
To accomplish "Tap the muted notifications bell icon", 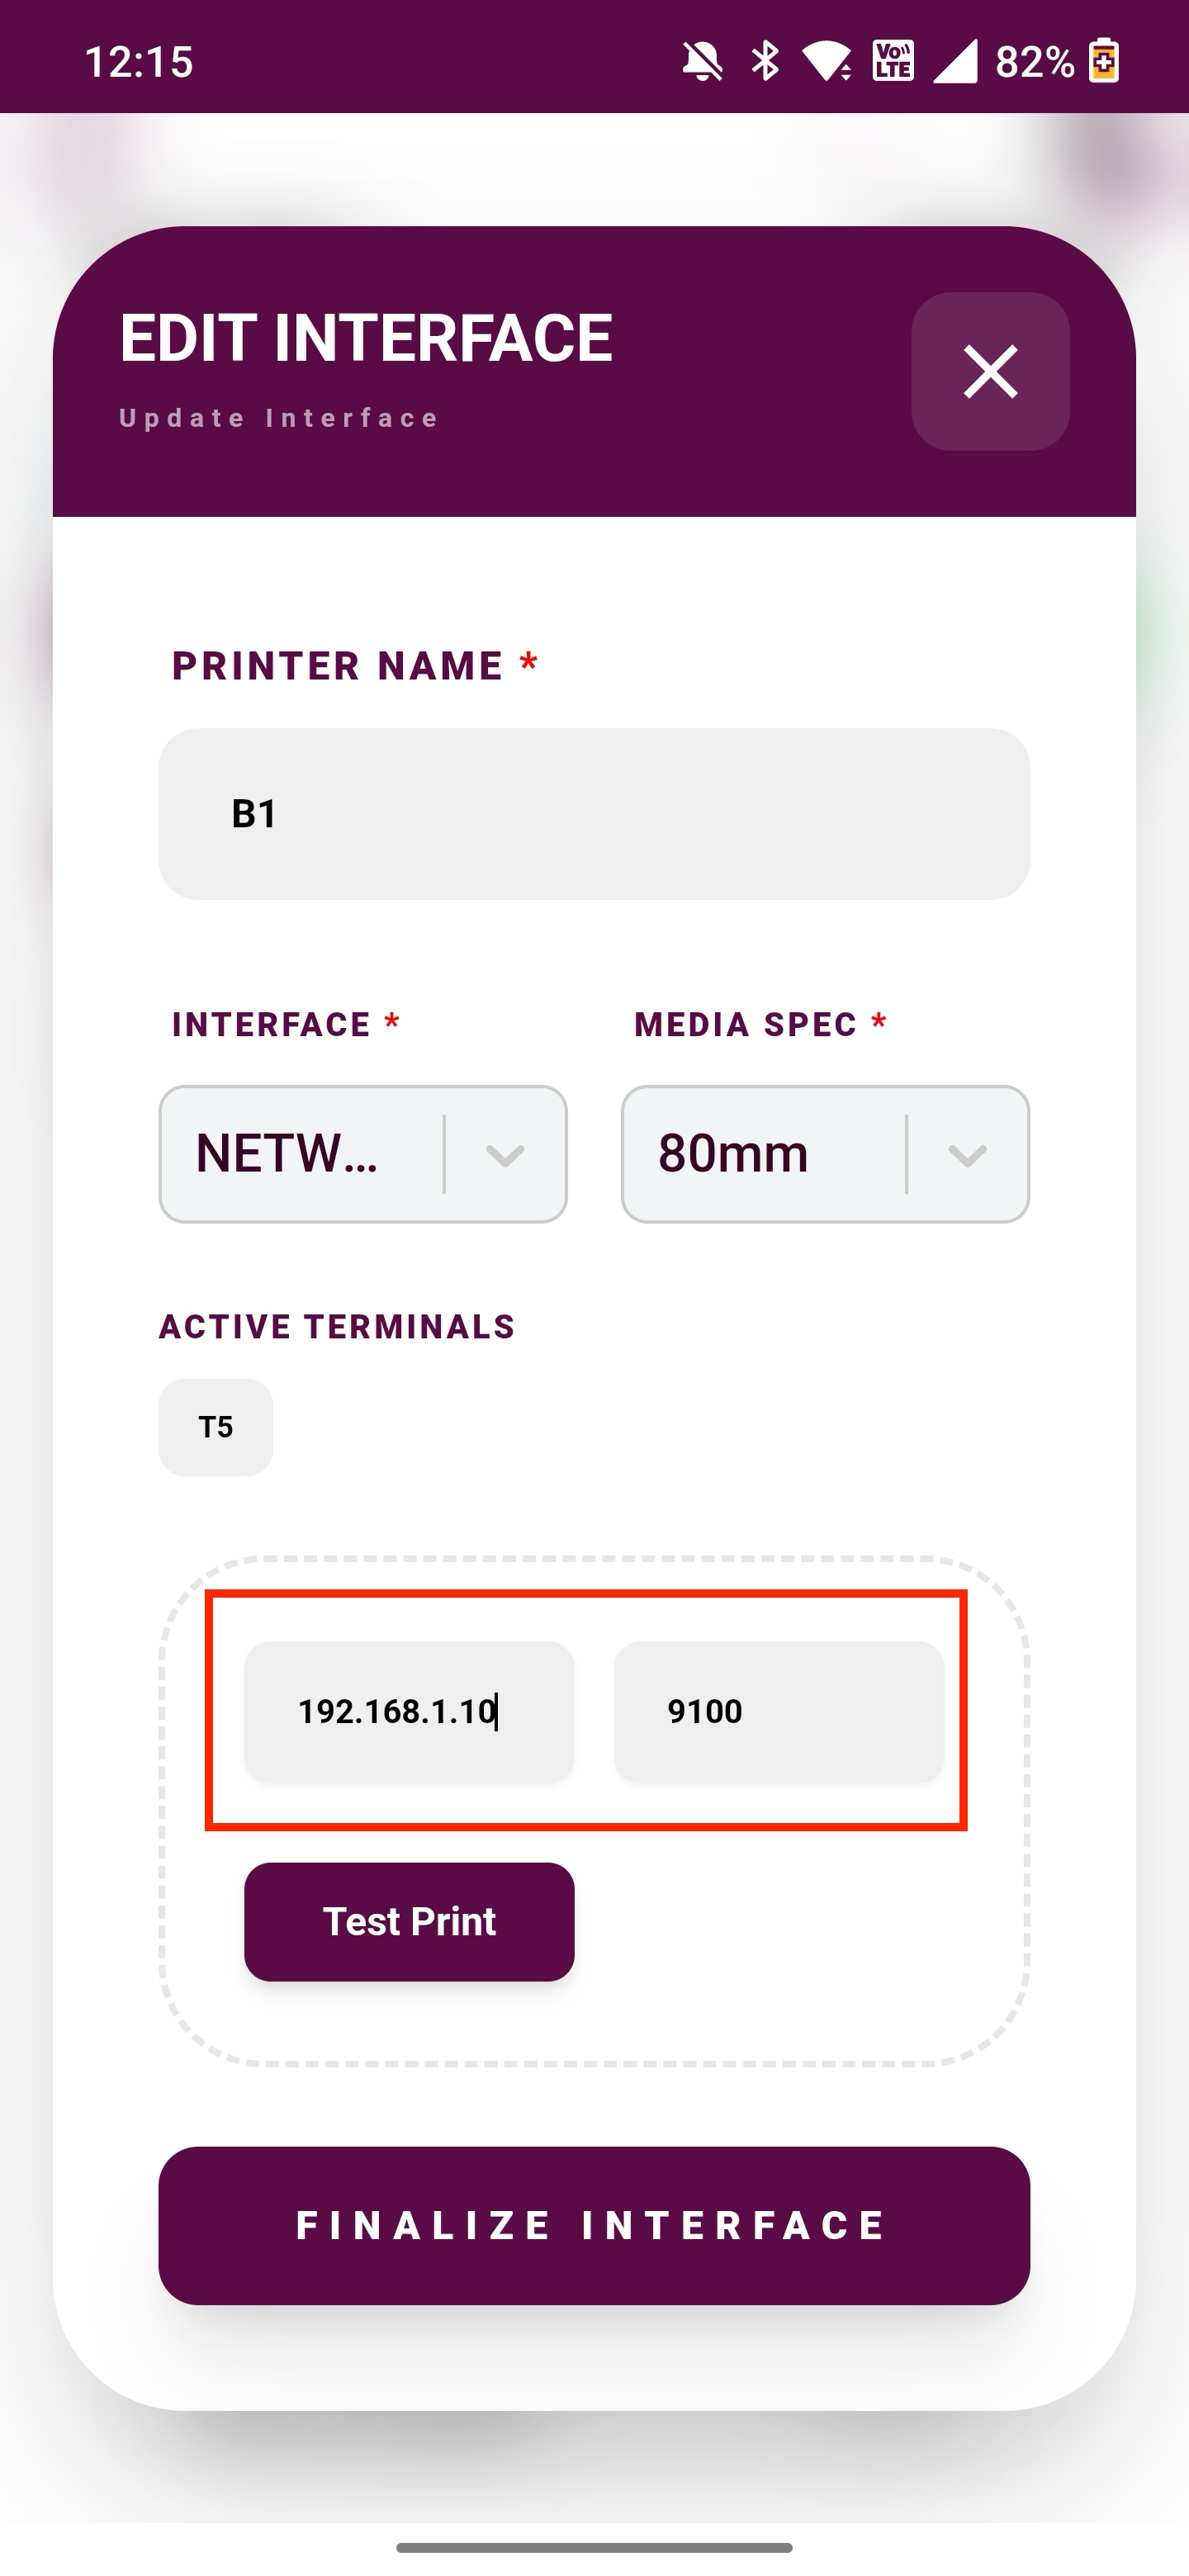I will pos(702,62).
